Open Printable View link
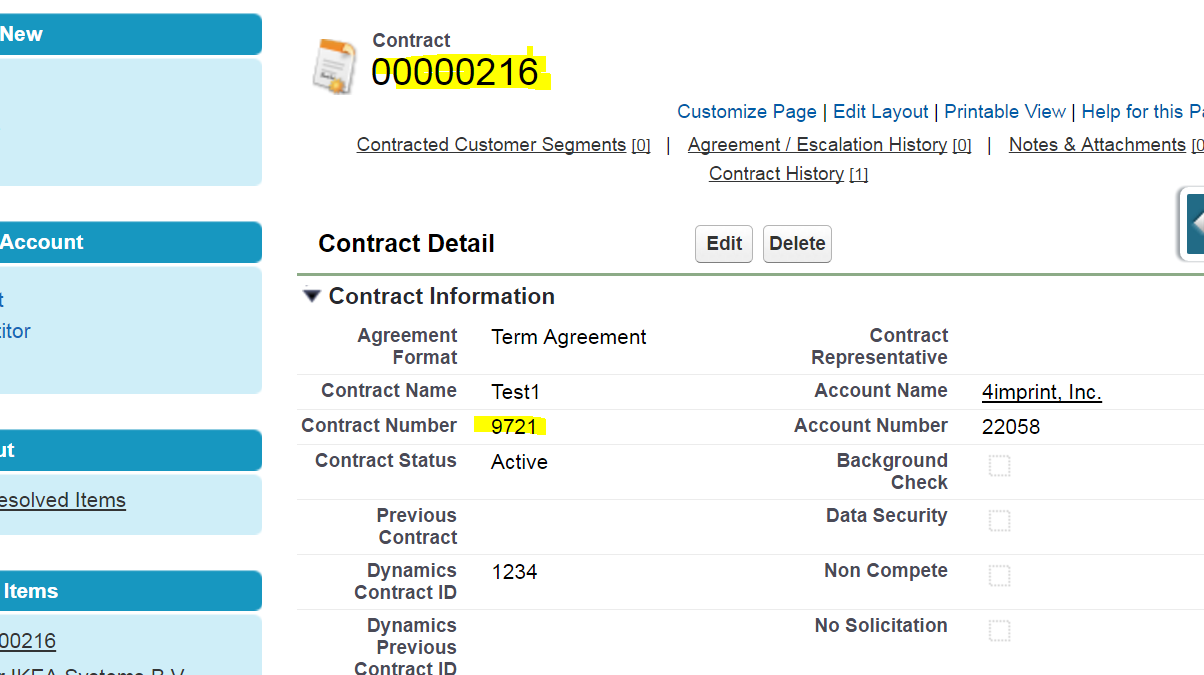This screenshot has width=1204, height=675. [x=1004, y=112]
